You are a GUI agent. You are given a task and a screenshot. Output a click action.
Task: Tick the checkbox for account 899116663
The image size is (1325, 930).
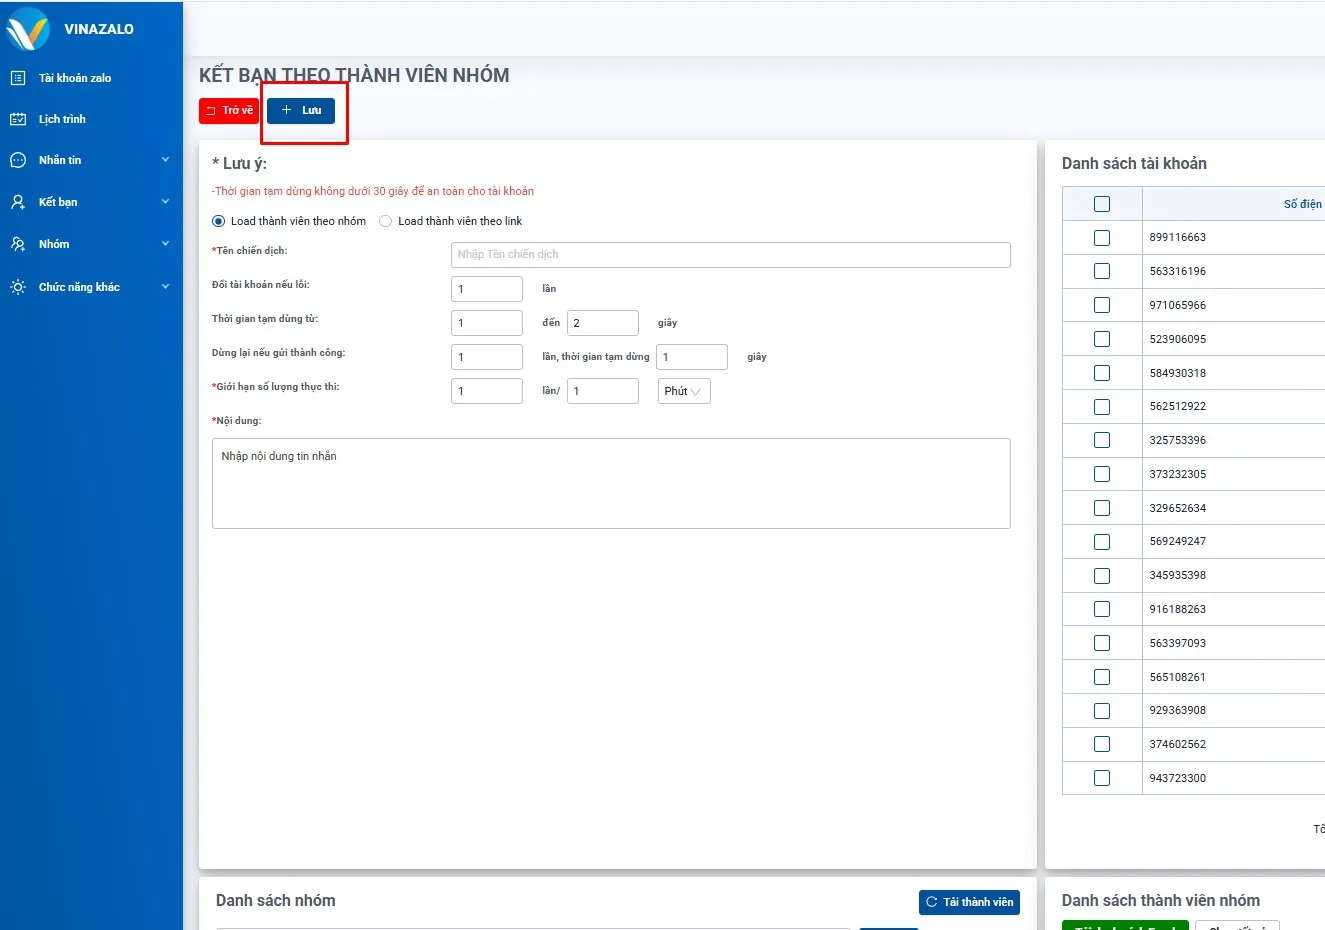[1102, 238]
